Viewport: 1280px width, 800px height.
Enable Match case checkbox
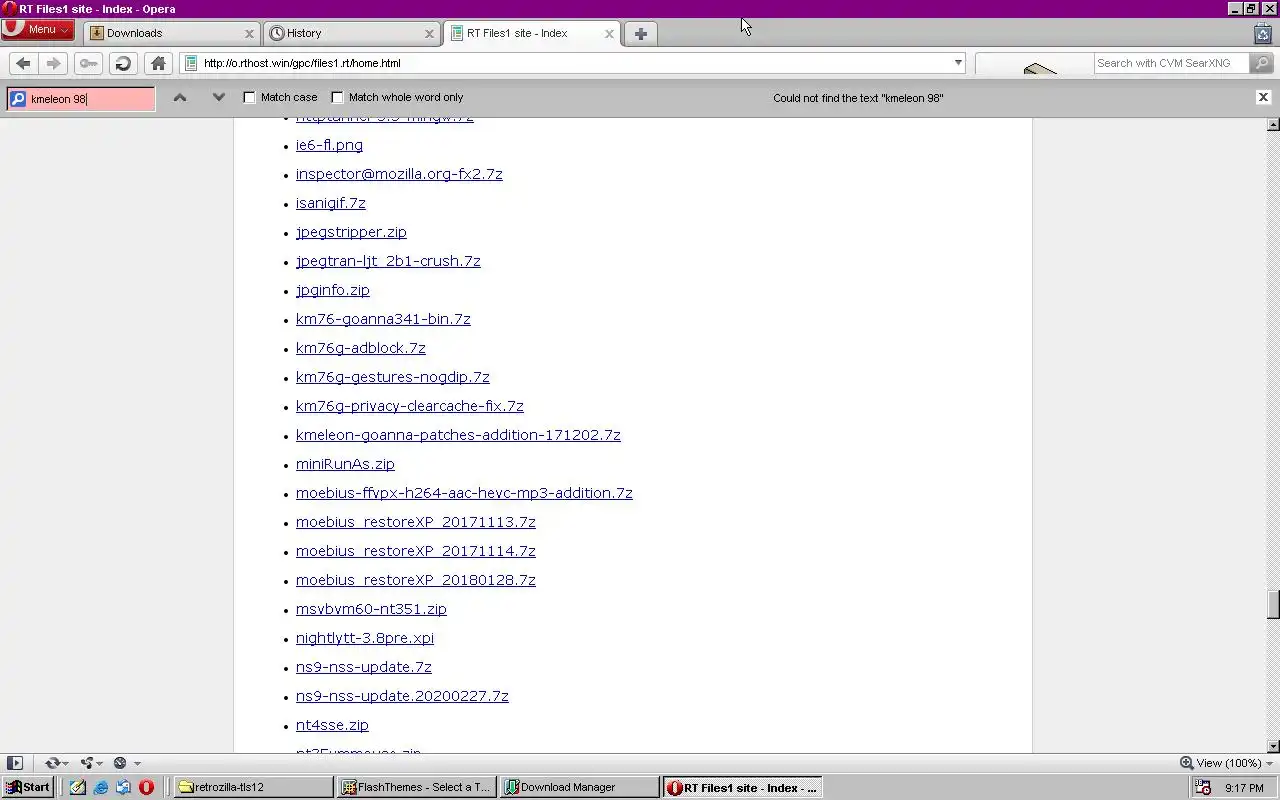click(250, 97)
